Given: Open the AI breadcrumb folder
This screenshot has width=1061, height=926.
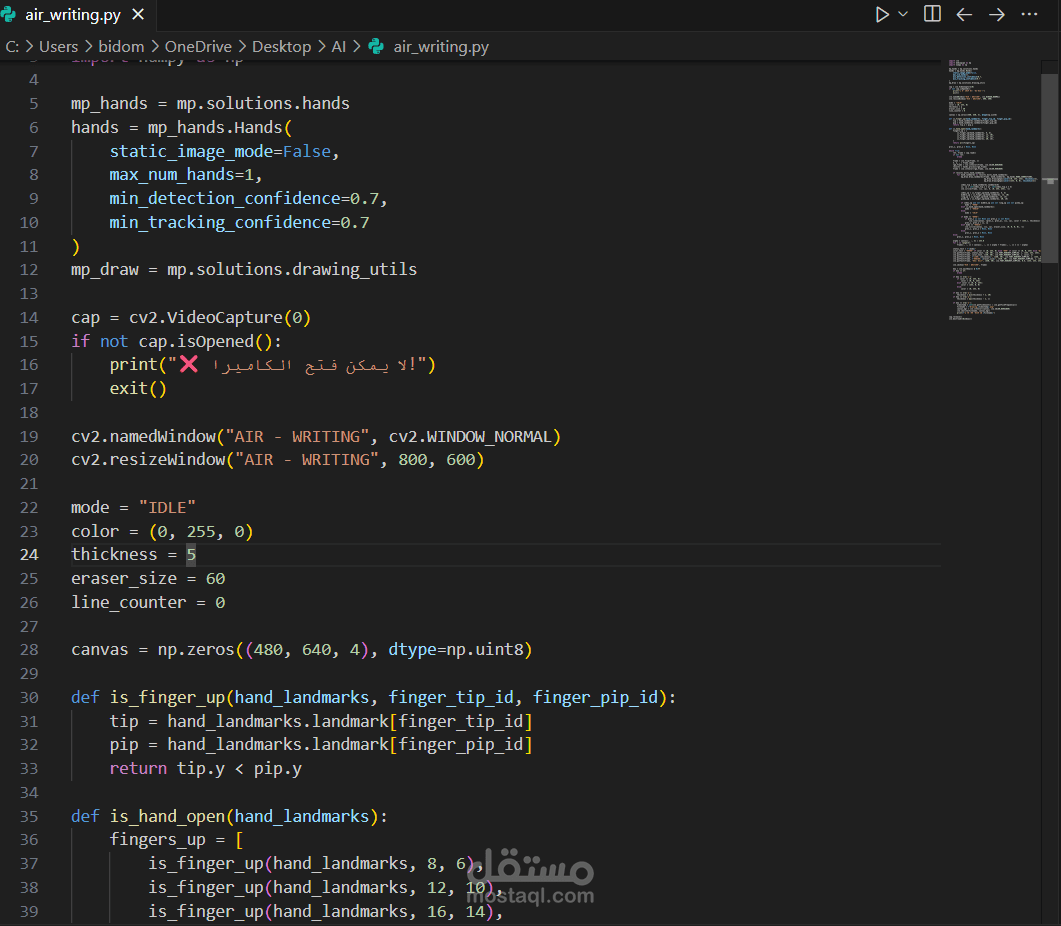Looking at the screenshot, I should (x=338, y=47).
